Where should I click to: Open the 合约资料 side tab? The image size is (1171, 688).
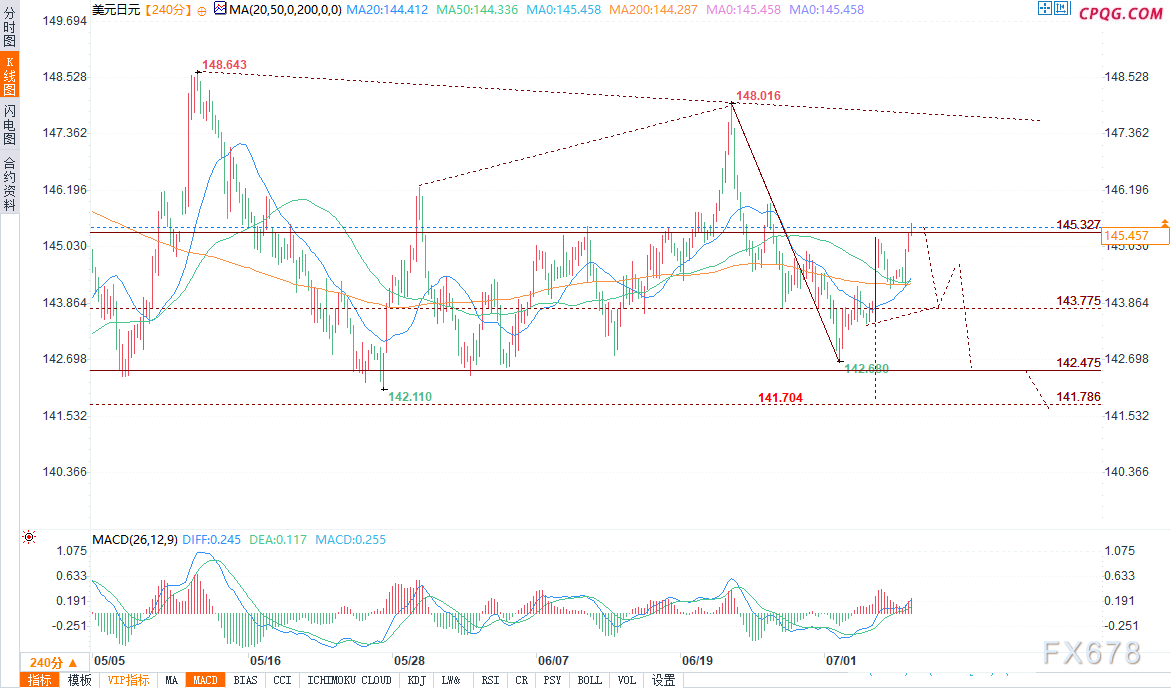[9, 183]
